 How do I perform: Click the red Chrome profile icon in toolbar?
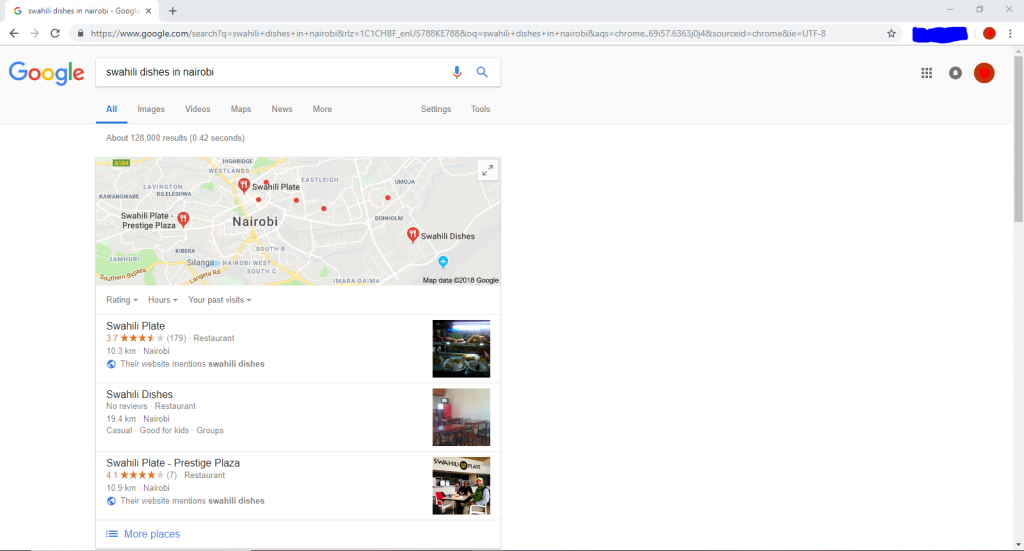(989, 33)
